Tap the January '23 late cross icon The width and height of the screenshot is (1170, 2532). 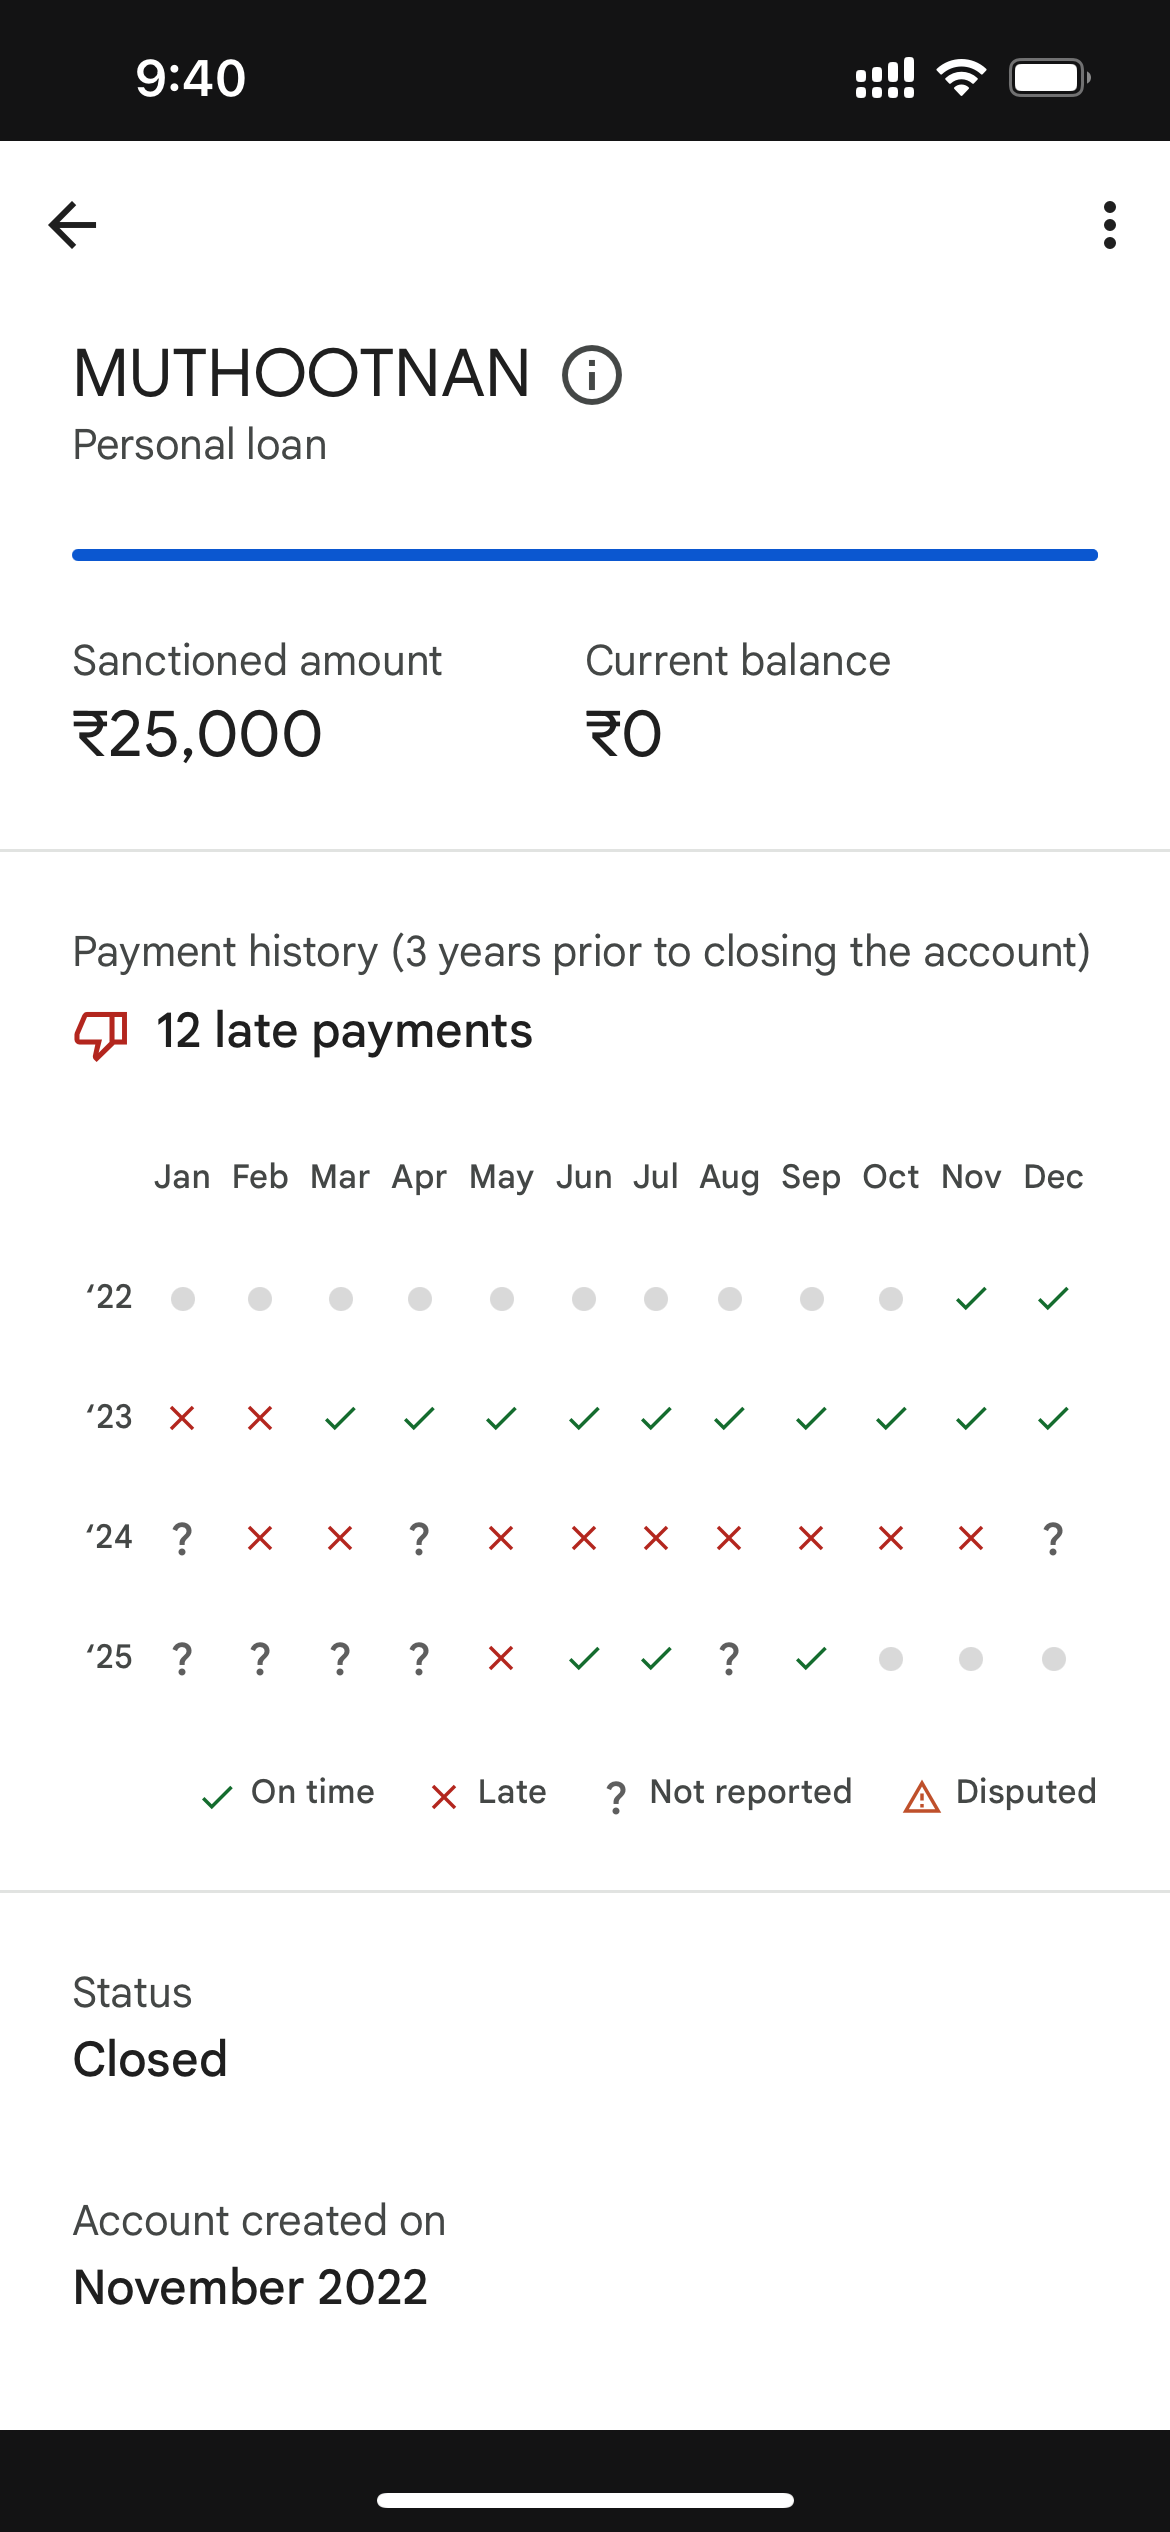[182, 1418]
